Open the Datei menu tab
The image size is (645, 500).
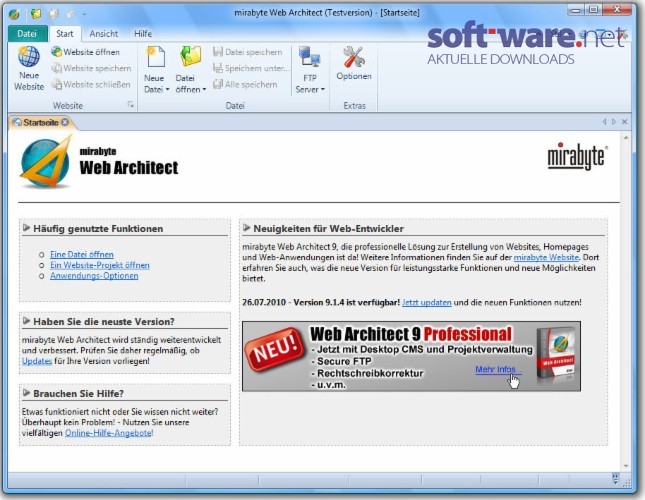click(27, 34)
